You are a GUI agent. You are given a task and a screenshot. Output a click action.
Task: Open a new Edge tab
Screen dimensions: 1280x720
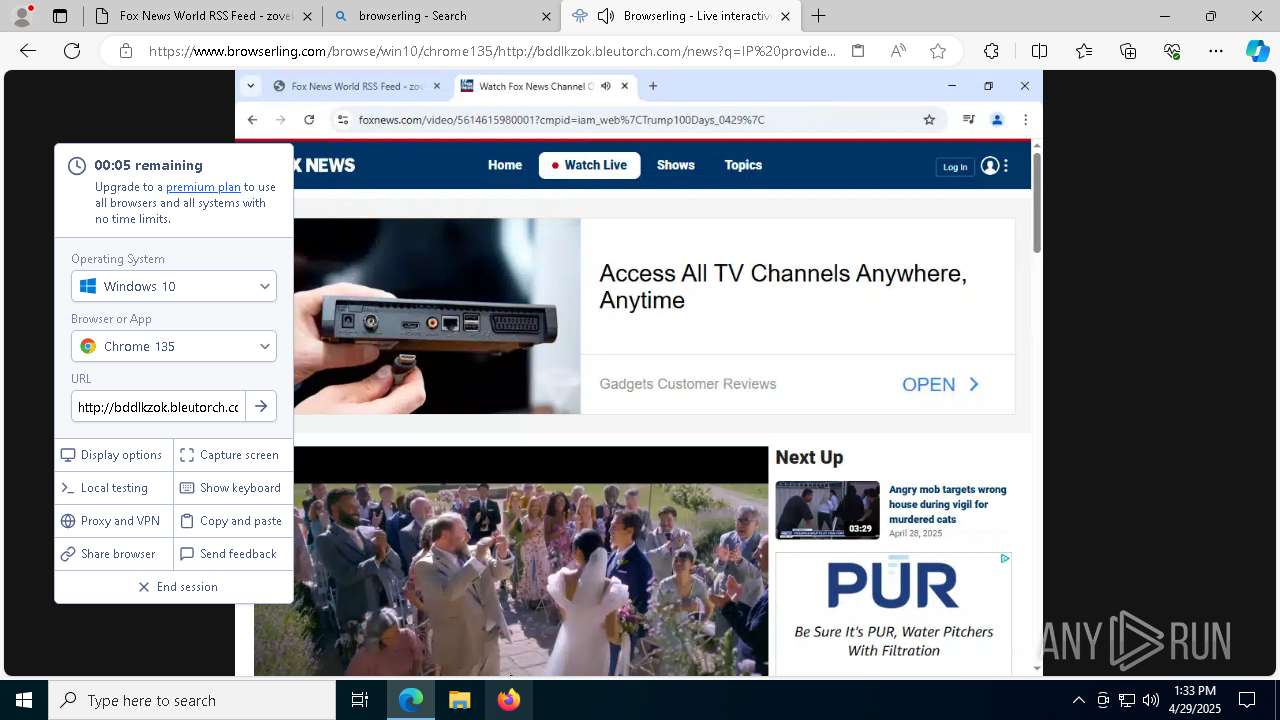point(819,16)
